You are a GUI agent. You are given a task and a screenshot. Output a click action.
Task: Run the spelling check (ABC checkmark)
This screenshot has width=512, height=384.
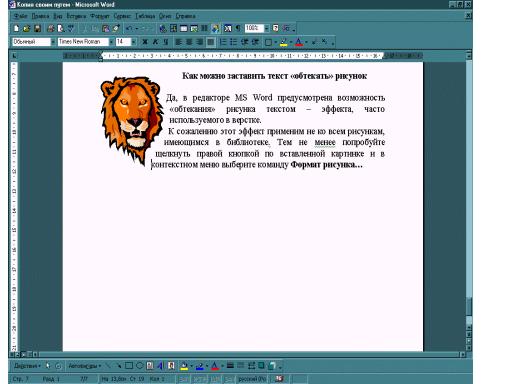(x=71, y=28)
